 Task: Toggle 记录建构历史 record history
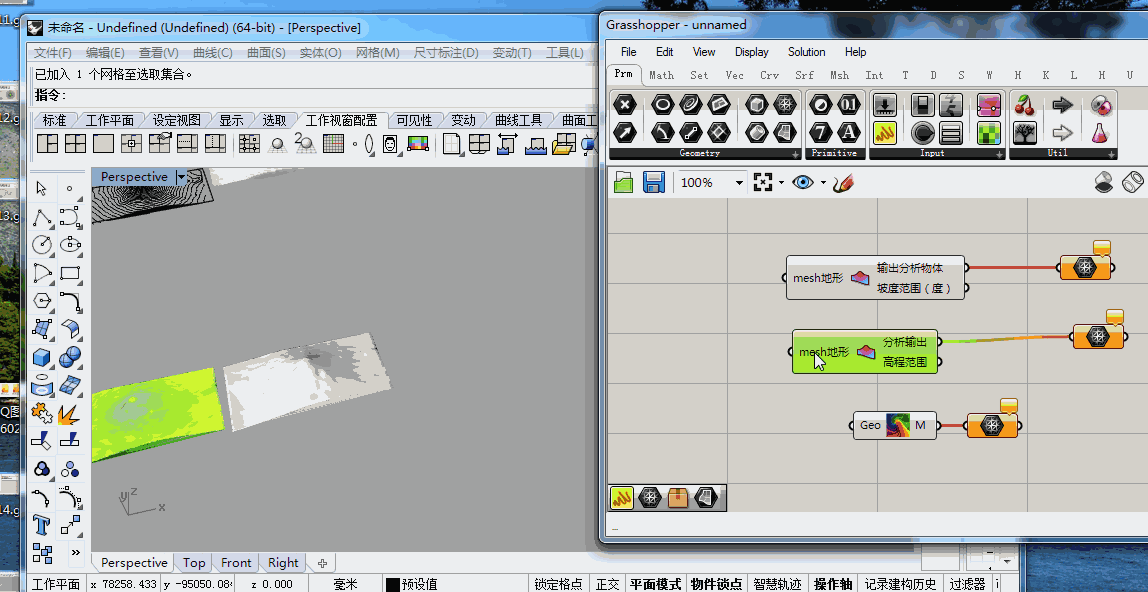[x=900, y=584]
